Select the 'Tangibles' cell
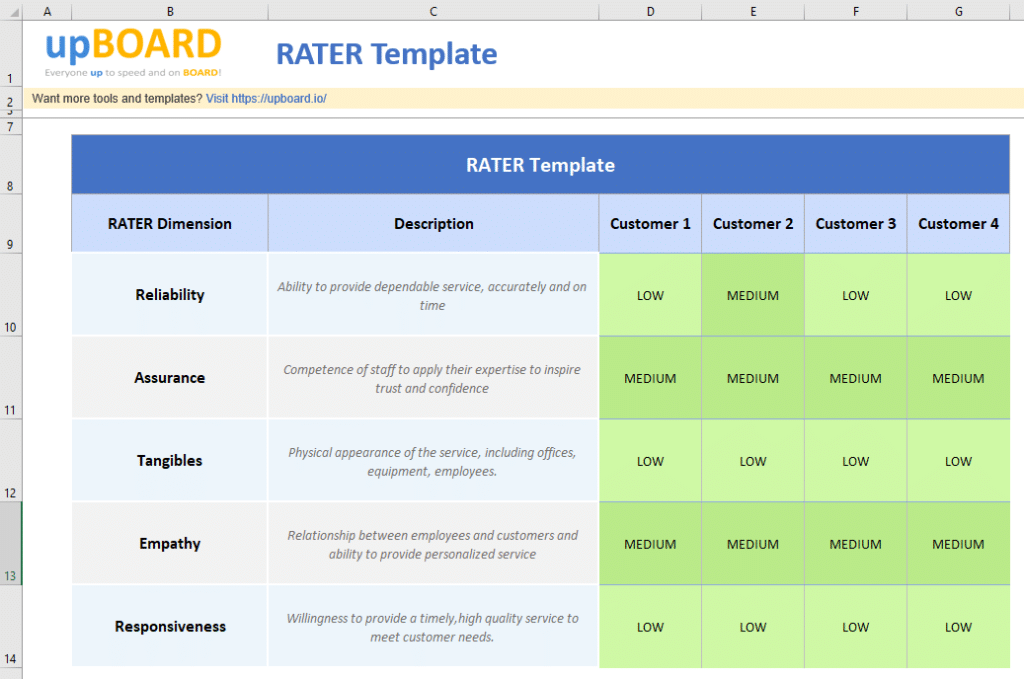 170,460
